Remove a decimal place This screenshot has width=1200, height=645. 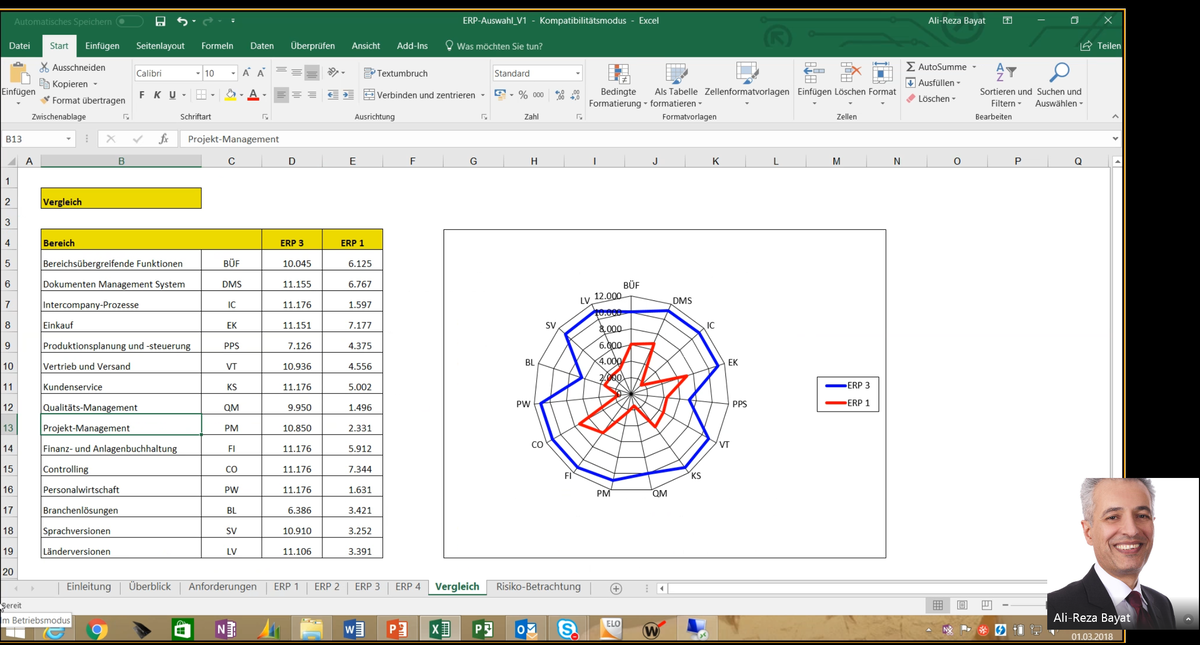(x=574, y=95)
